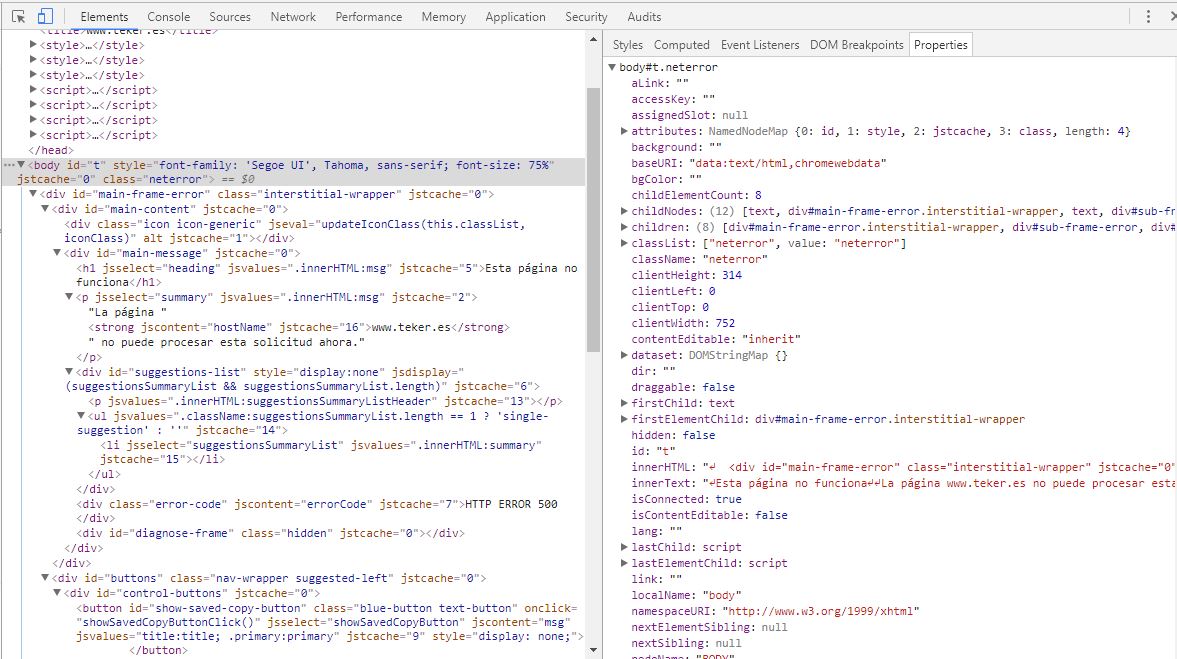Switch to the Elements tab
This screenshot has width=1177, height=659.
[104, 17]
